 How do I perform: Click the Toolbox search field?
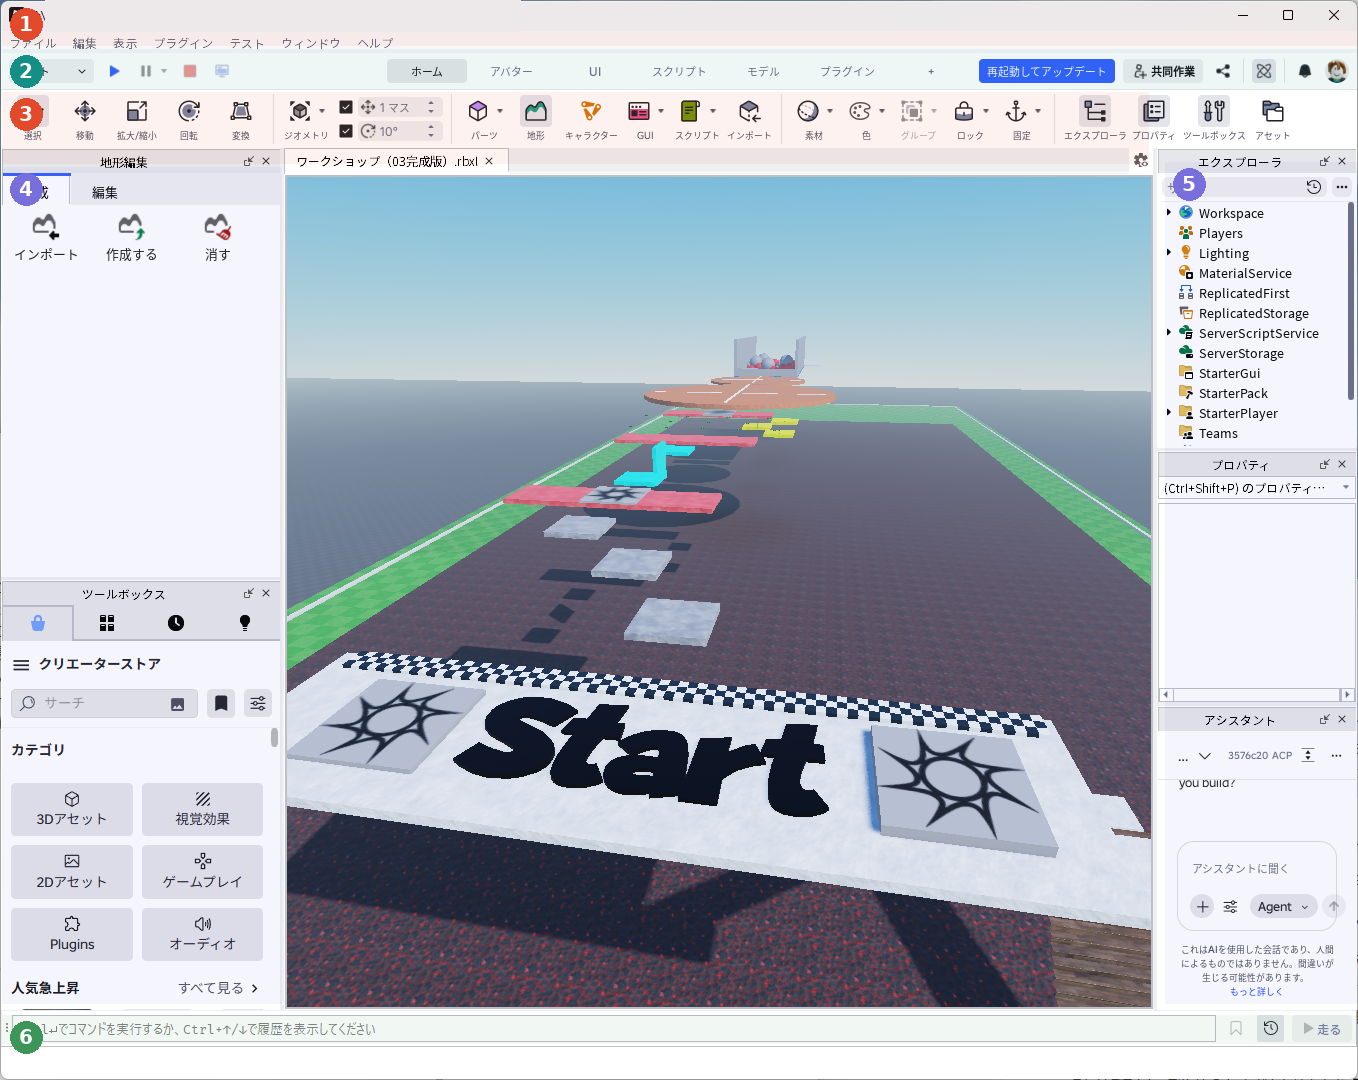click(x=104, y=703)
